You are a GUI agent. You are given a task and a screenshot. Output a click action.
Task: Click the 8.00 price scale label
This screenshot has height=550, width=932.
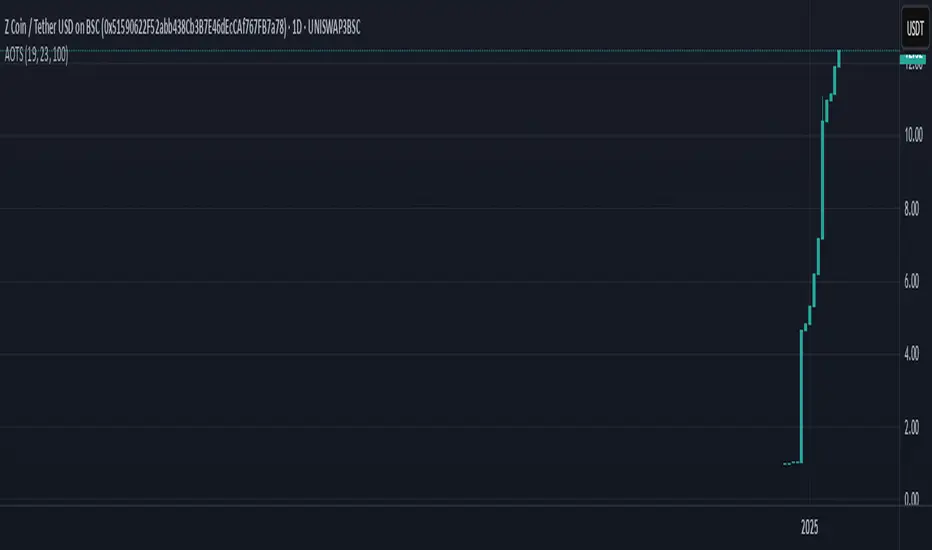[912, 209]
